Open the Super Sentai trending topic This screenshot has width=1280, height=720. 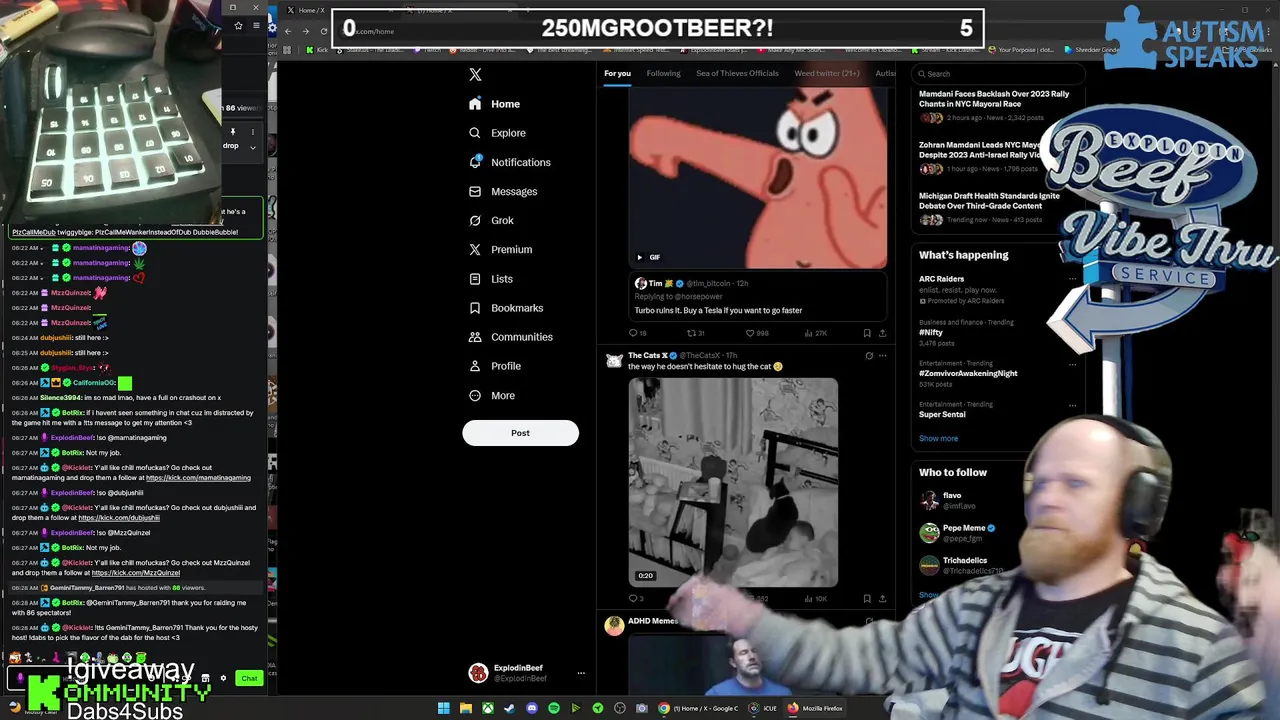pos(942,414)
